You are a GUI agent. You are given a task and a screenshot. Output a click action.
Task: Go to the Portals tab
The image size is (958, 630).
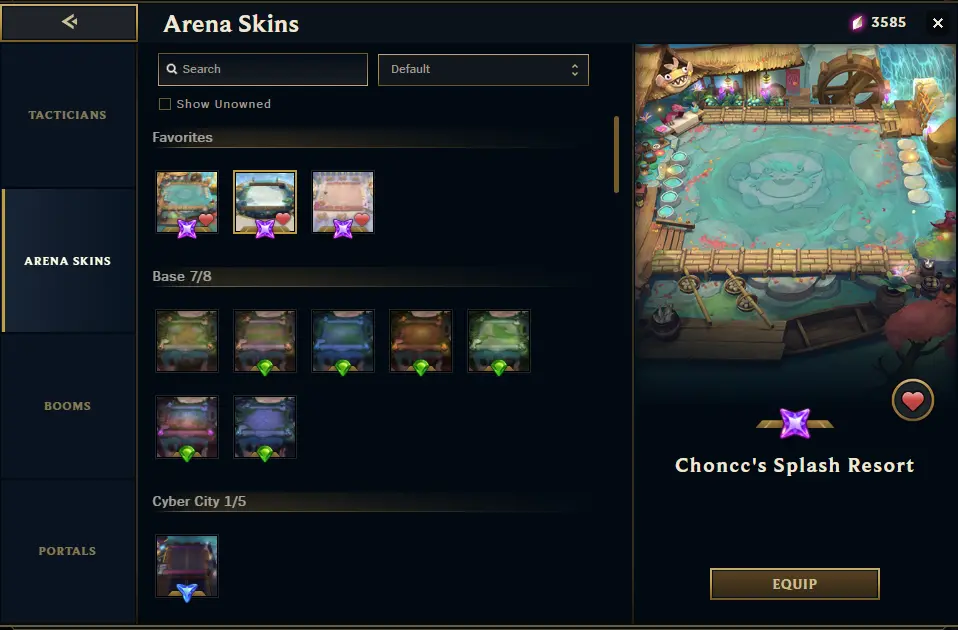68,551
